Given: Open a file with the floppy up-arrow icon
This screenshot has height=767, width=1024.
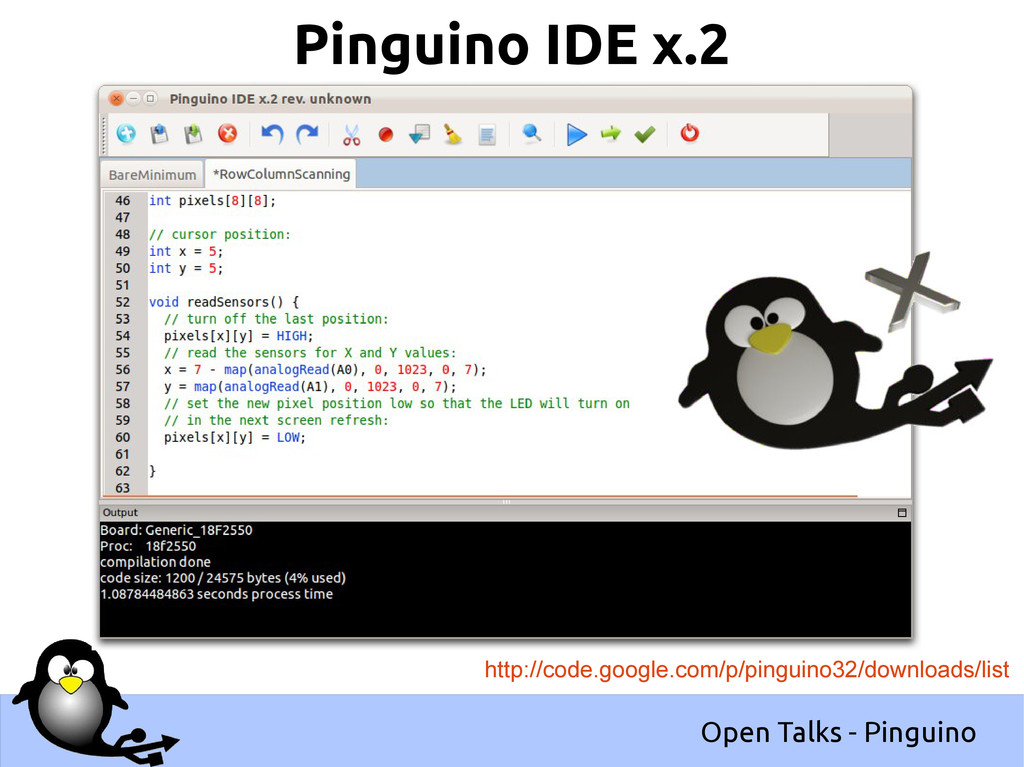Looking at the screenshot, I should 159,134.
